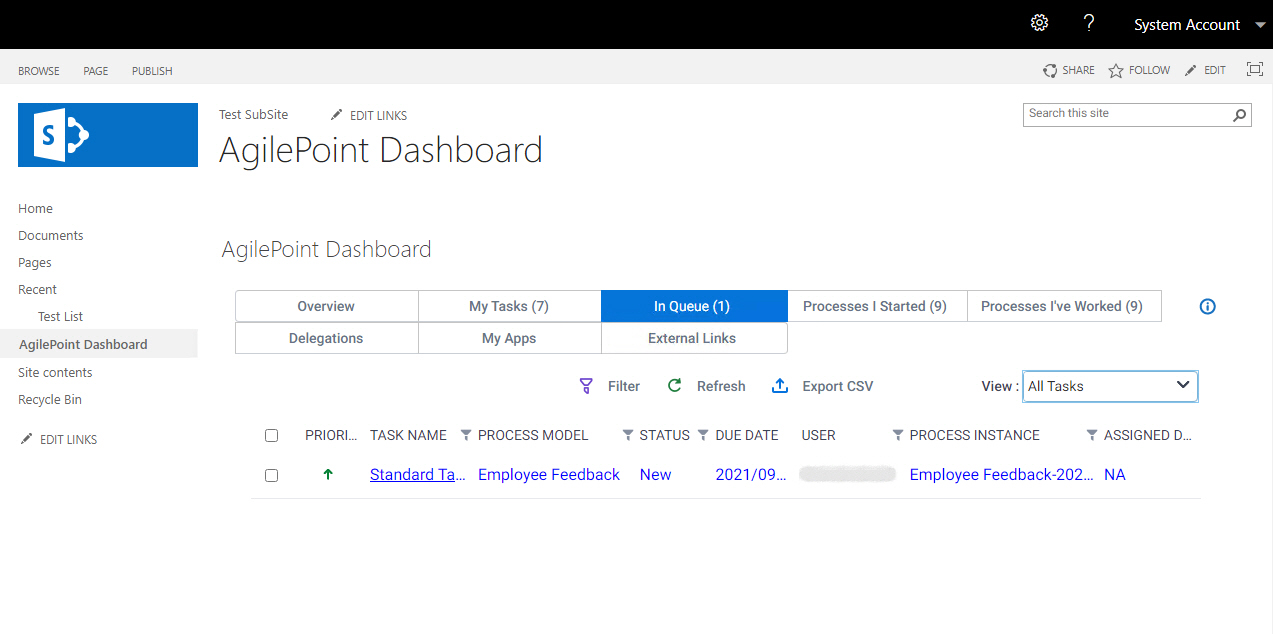Go to Home in the left navigation
Viewport: 1273px width, 634px height.
tap(35, 208)
